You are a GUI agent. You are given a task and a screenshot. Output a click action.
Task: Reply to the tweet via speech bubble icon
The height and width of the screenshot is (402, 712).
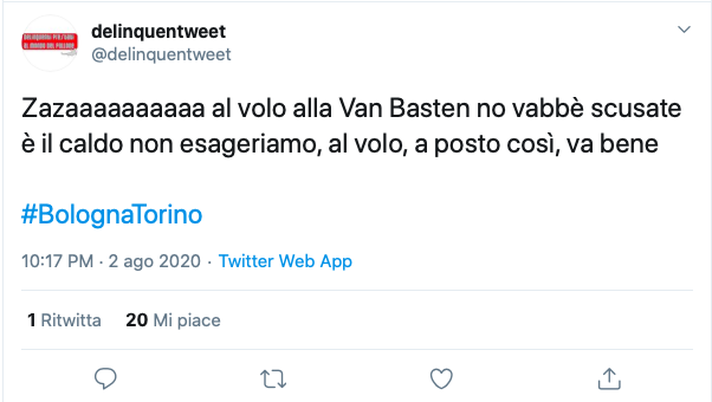105,378
